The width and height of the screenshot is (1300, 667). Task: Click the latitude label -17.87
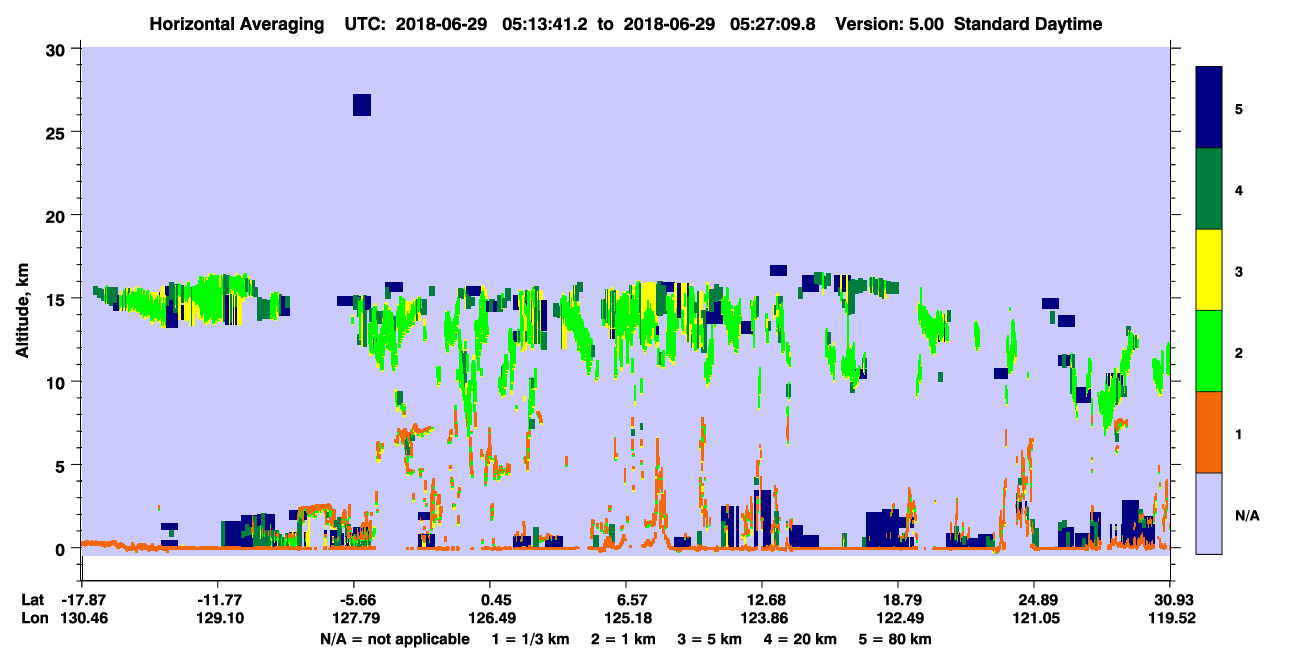(x=84, y=600)
